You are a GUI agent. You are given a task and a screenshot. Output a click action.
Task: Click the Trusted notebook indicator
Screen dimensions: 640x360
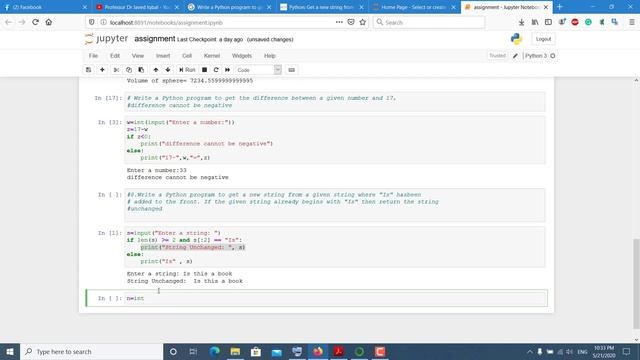coord(497,56)
